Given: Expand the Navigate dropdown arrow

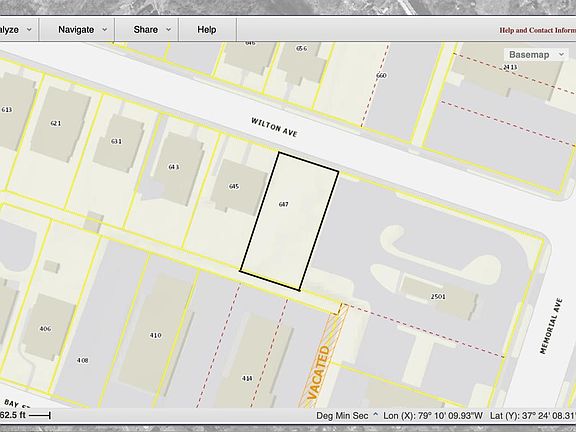Looking at the screenshot, I should (104, 30).
